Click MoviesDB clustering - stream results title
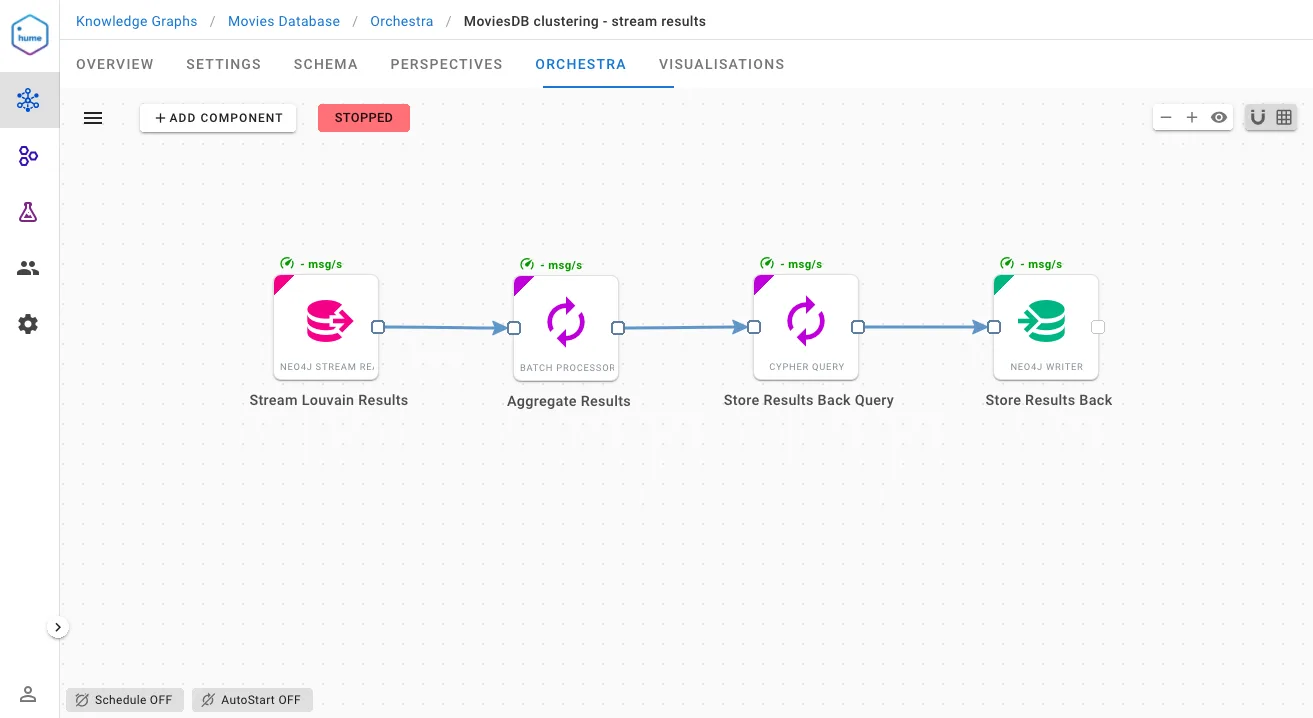1313x718 pixels. [585, 21]
